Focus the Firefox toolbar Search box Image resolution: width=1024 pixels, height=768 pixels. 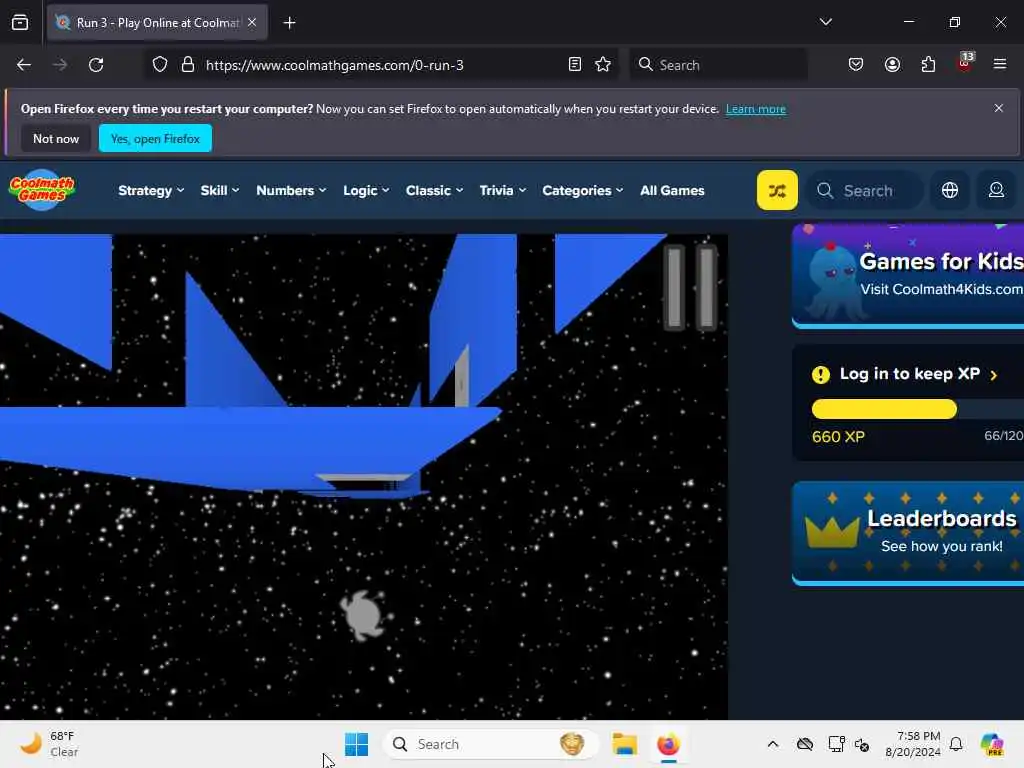coord(718,65)
